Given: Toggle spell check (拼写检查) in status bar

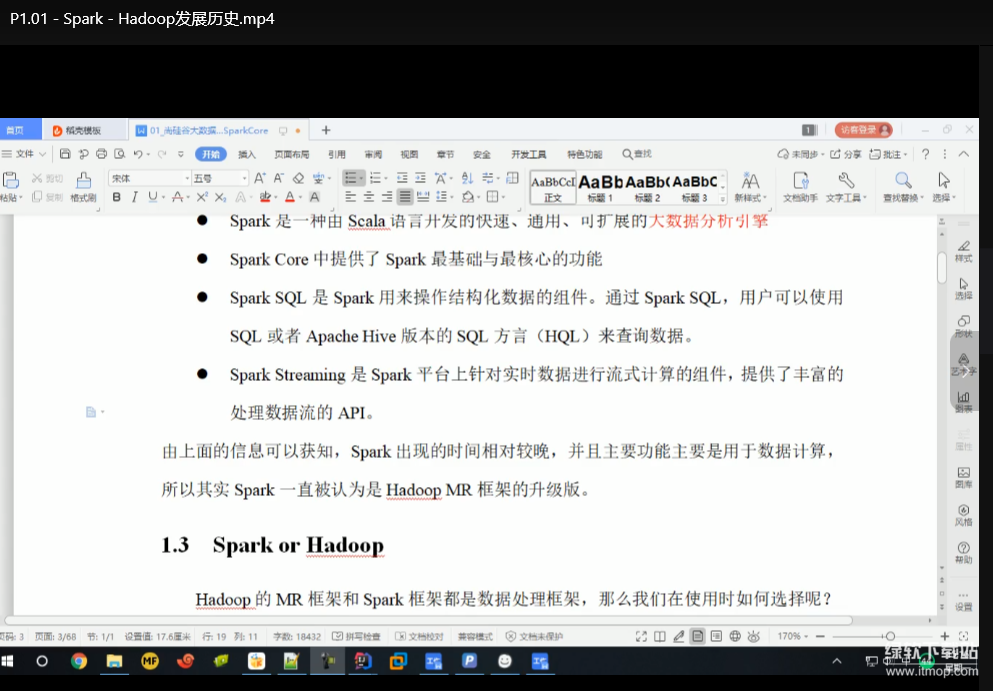Looking at the screenshot, I should [356, 636].
